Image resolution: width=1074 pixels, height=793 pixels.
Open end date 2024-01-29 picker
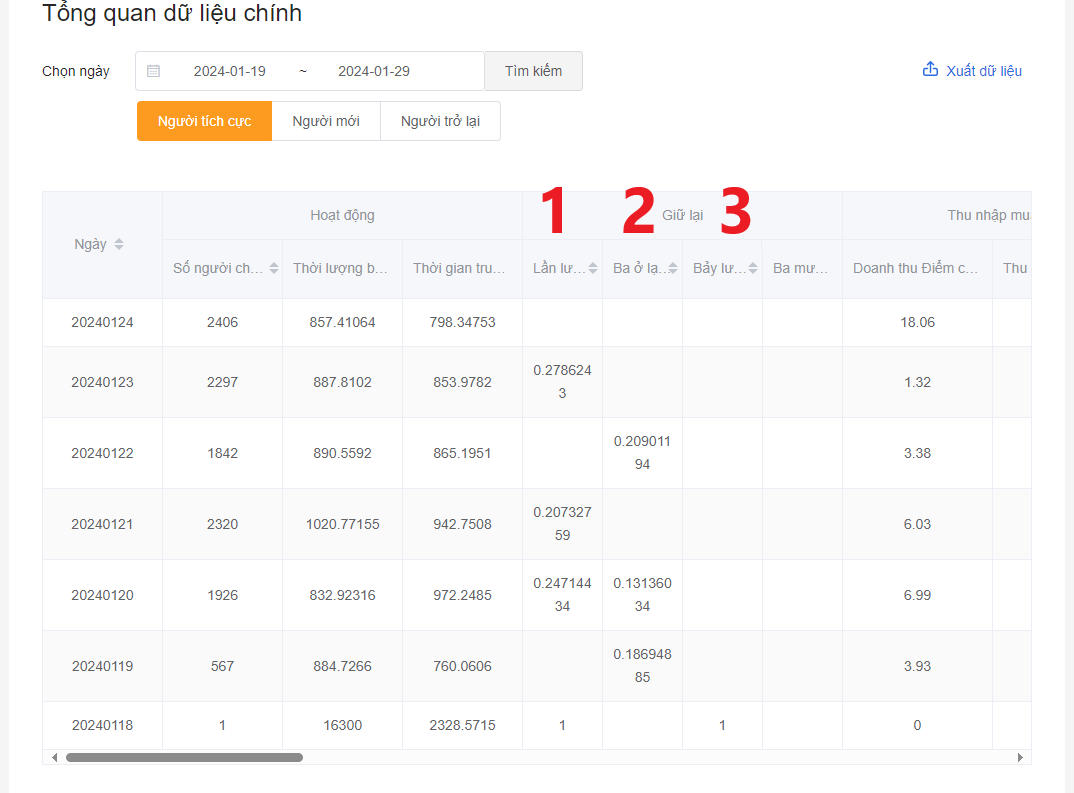tap(373, 71)
